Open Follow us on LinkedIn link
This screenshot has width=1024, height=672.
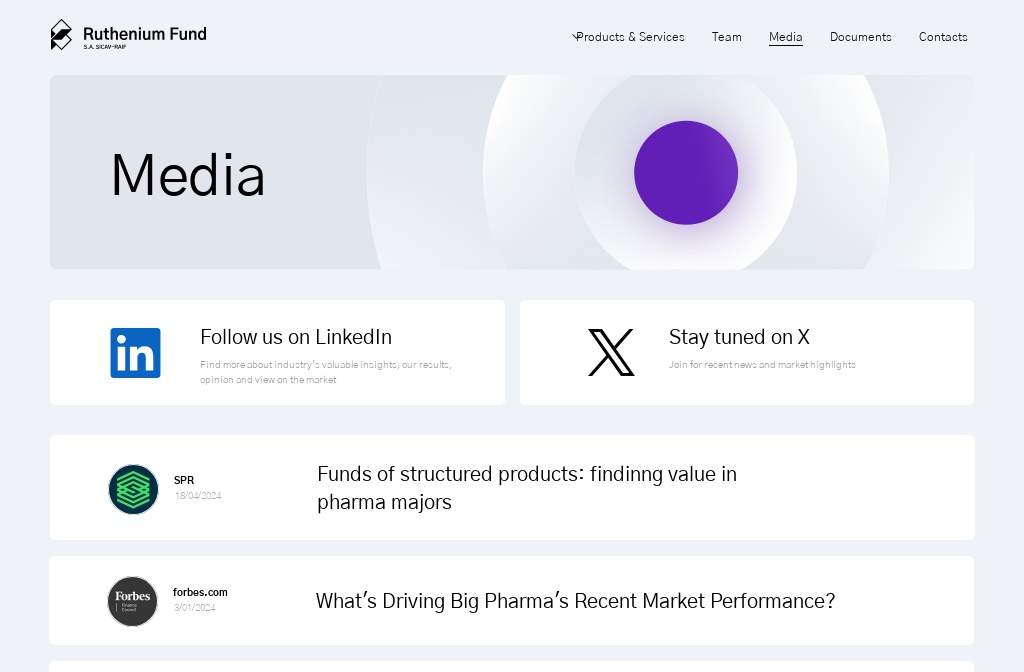(x=296, y=337)
